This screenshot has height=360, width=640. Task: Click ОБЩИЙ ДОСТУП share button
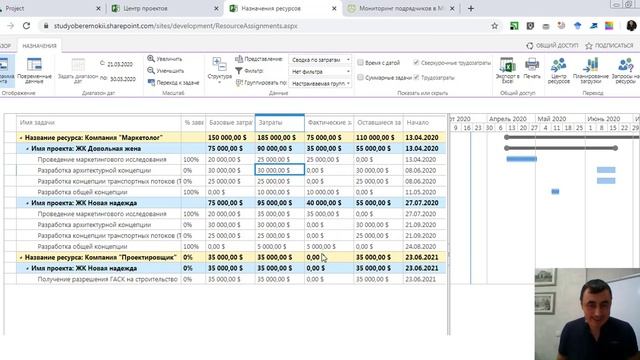click(x=552, y=46)
